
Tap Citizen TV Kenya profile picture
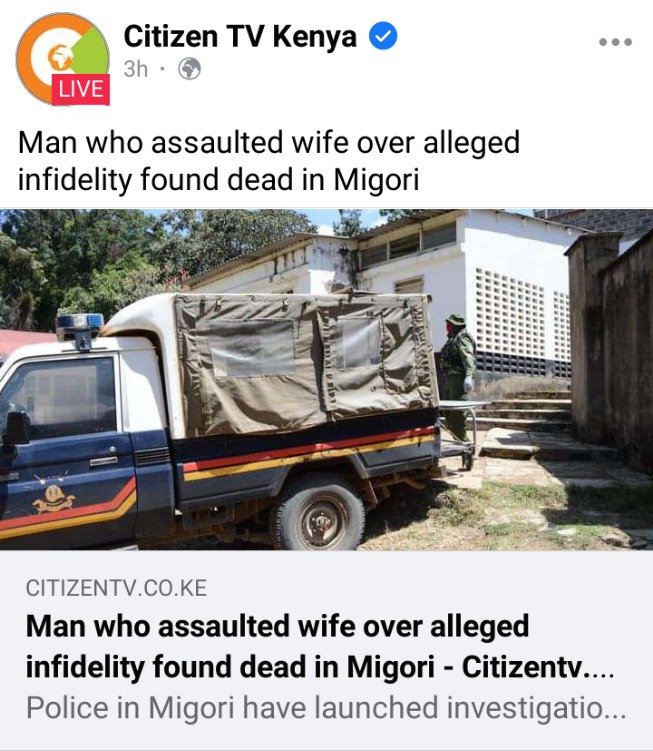point(63,58)
